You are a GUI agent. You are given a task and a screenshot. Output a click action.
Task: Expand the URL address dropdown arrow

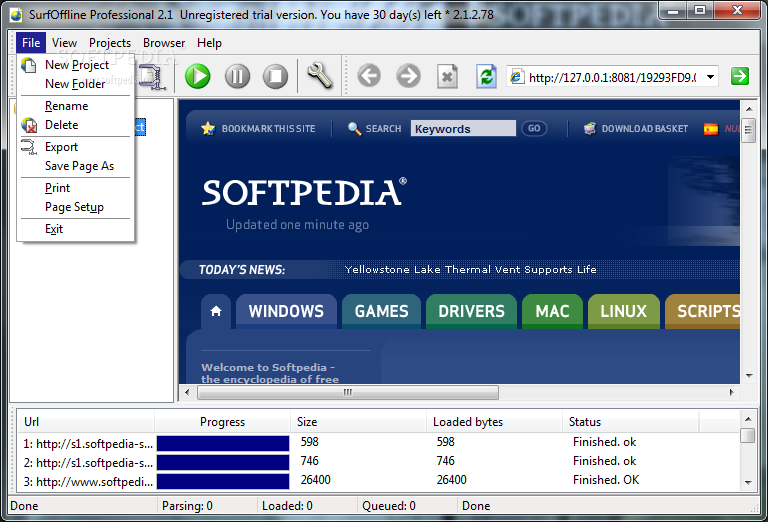click(x=711, y=77)
